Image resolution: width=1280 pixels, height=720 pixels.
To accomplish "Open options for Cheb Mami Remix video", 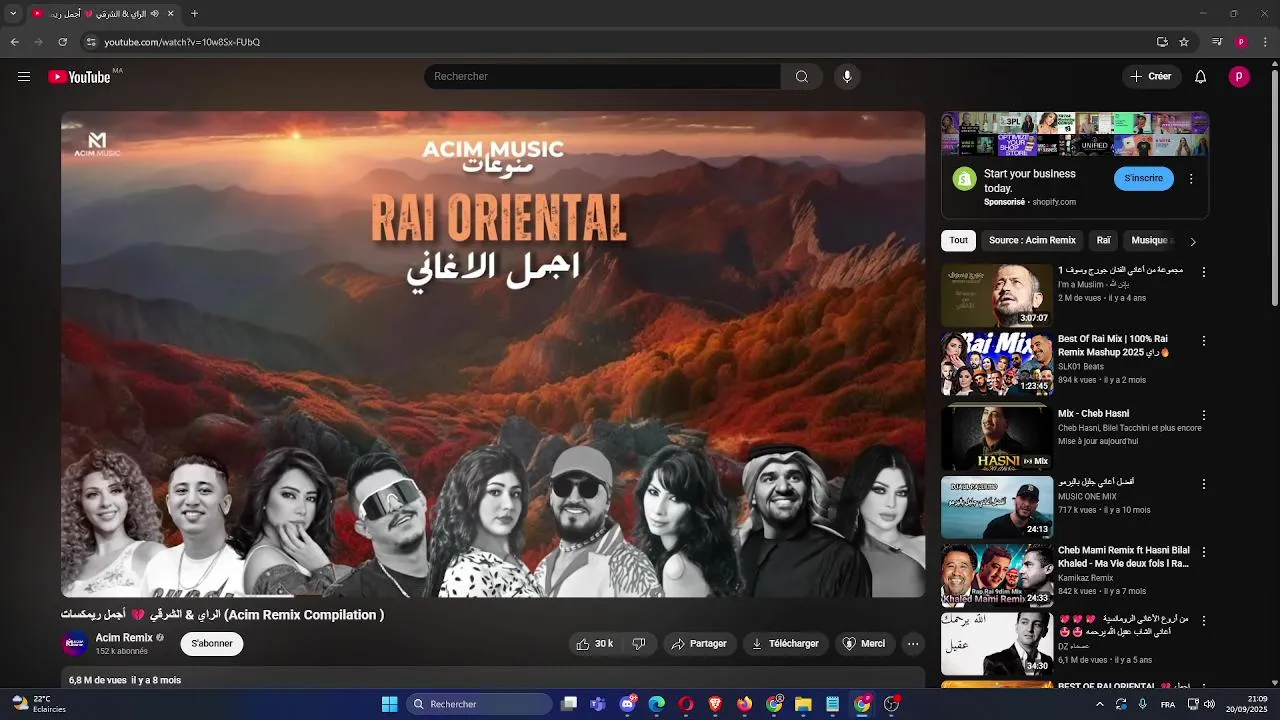I will coord(1204,552).
